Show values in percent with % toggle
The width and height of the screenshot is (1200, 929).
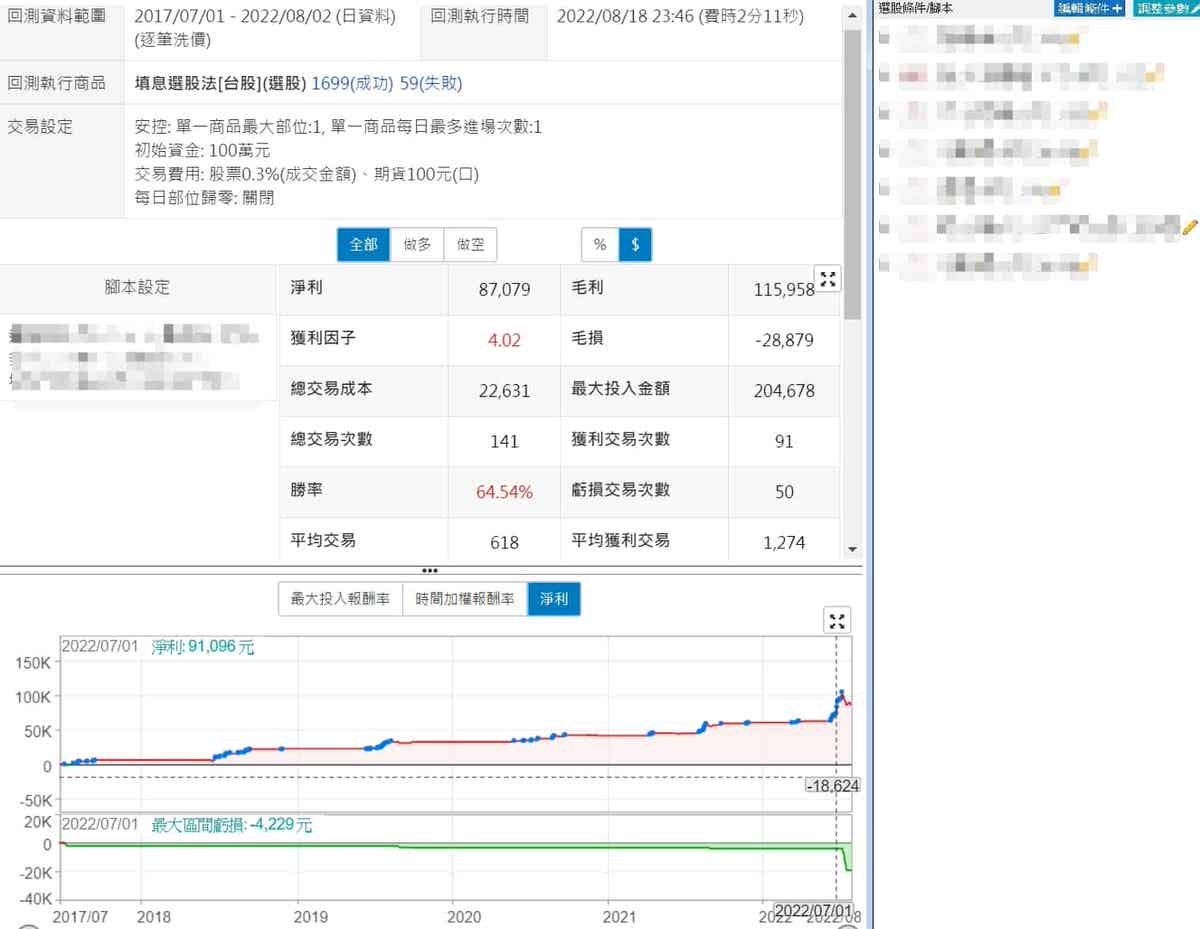click(600, 245)
